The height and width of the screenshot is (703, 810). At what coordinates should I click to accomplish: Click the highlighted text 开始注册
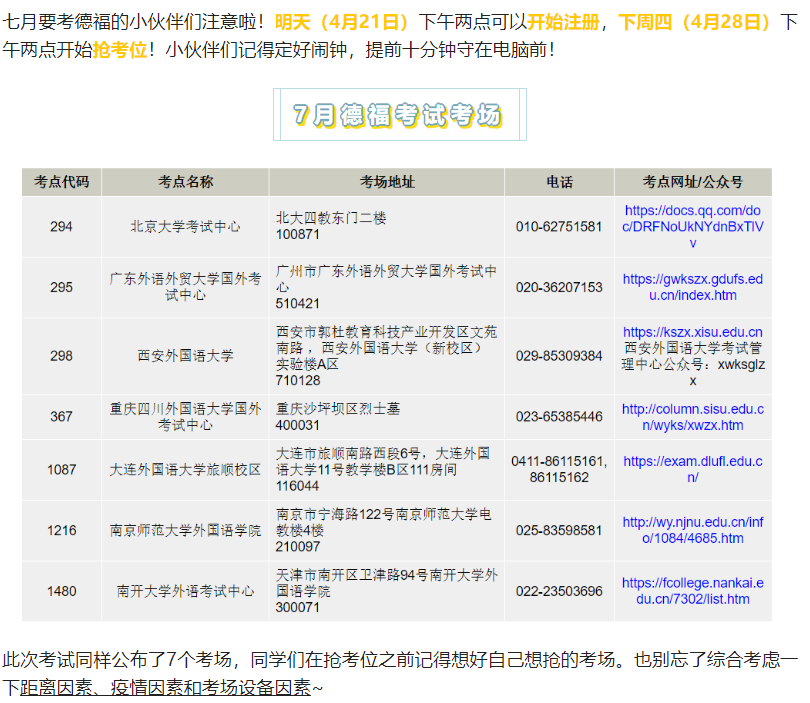pos(563,22)
